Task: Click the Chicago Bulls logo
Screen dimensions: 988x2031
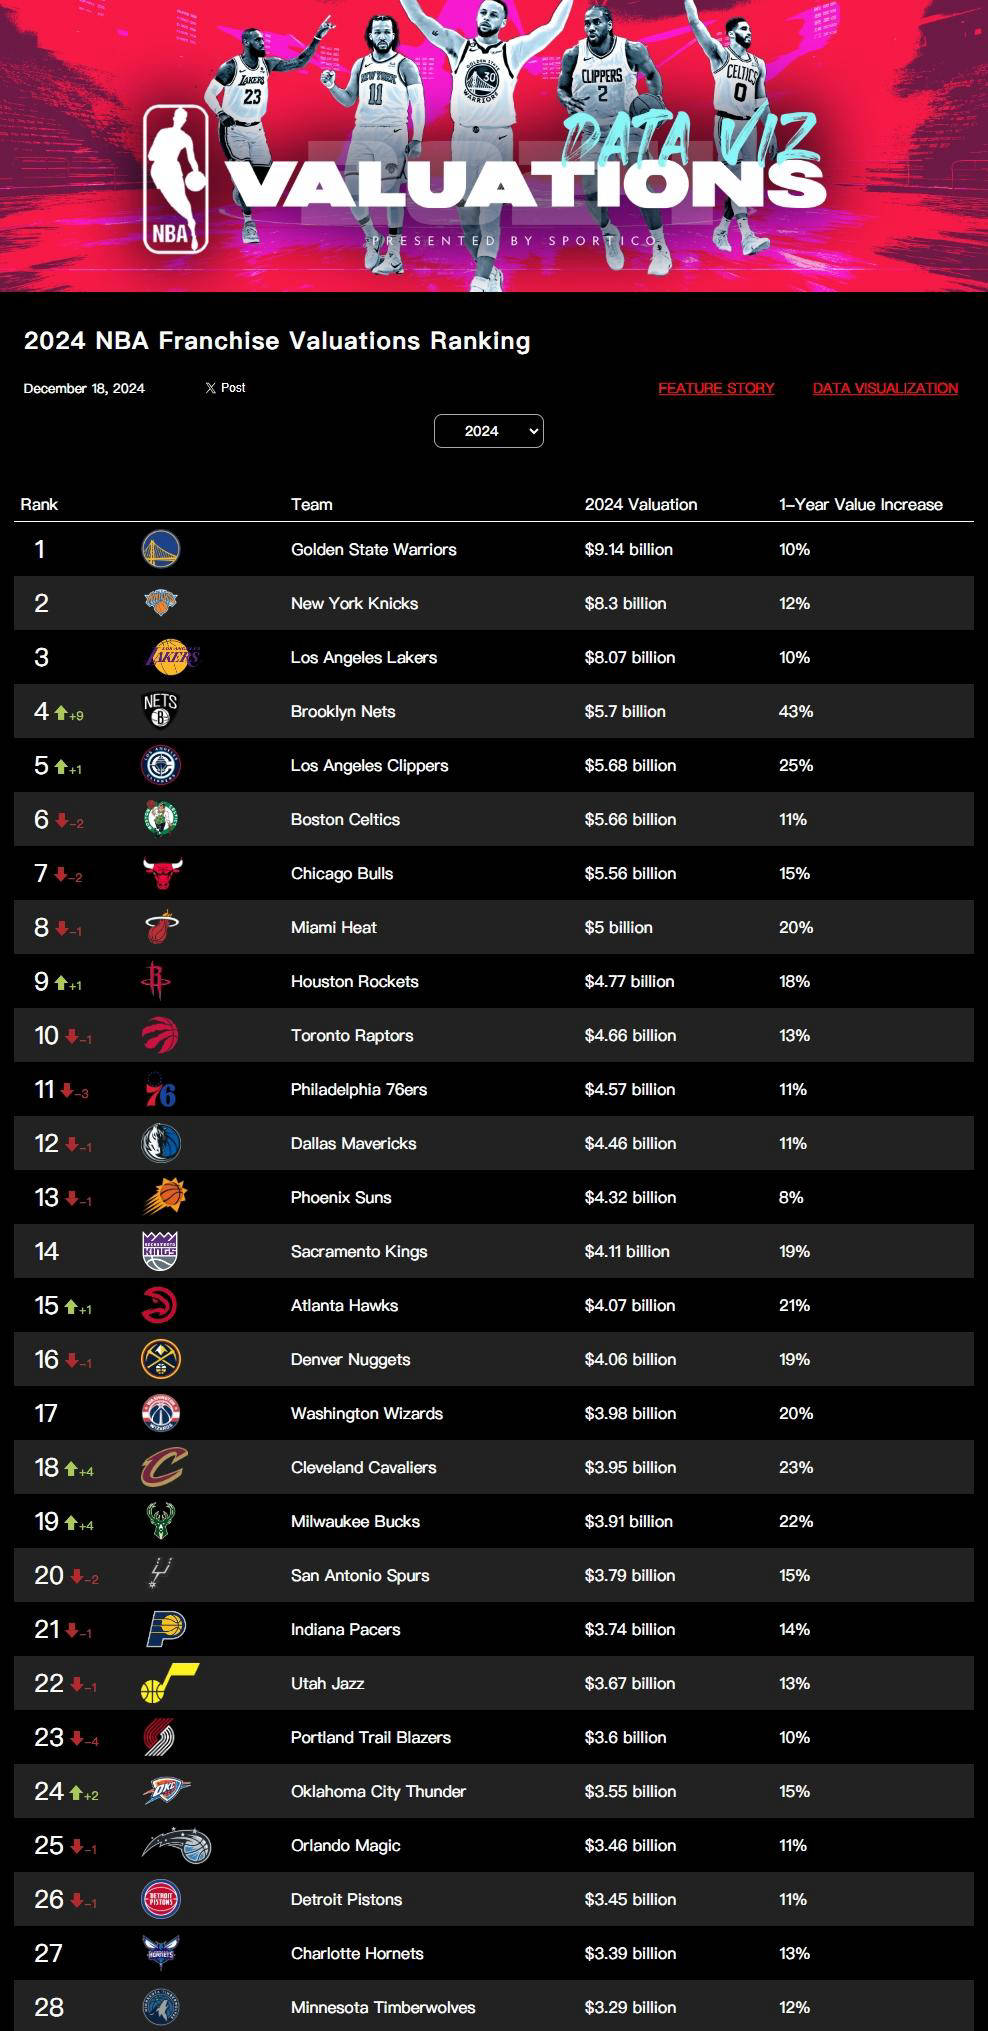Action: (x=162, y=873)
